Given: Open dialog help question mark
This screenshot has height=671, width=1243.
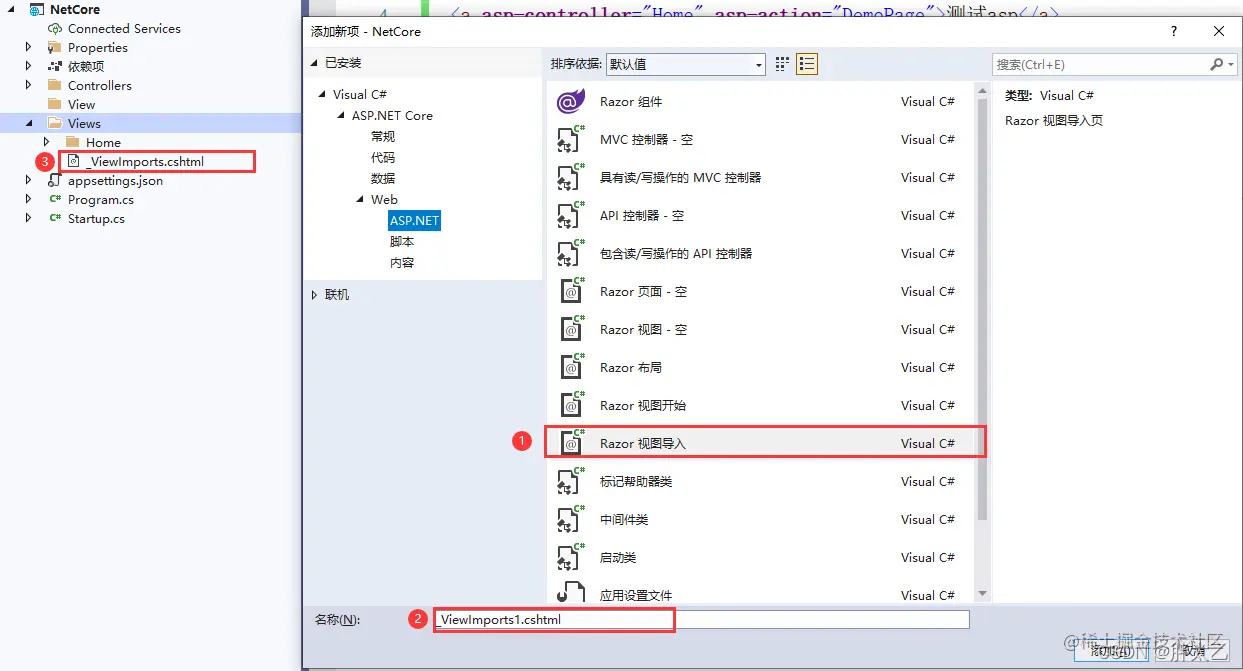Looking at the screenshot, I should (x=1173, y=31).
